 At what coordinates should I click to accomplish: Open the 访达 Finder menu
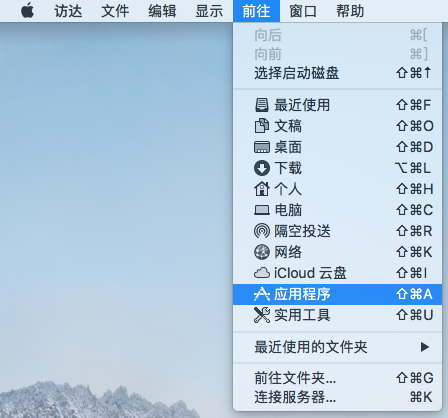[68, 11]
